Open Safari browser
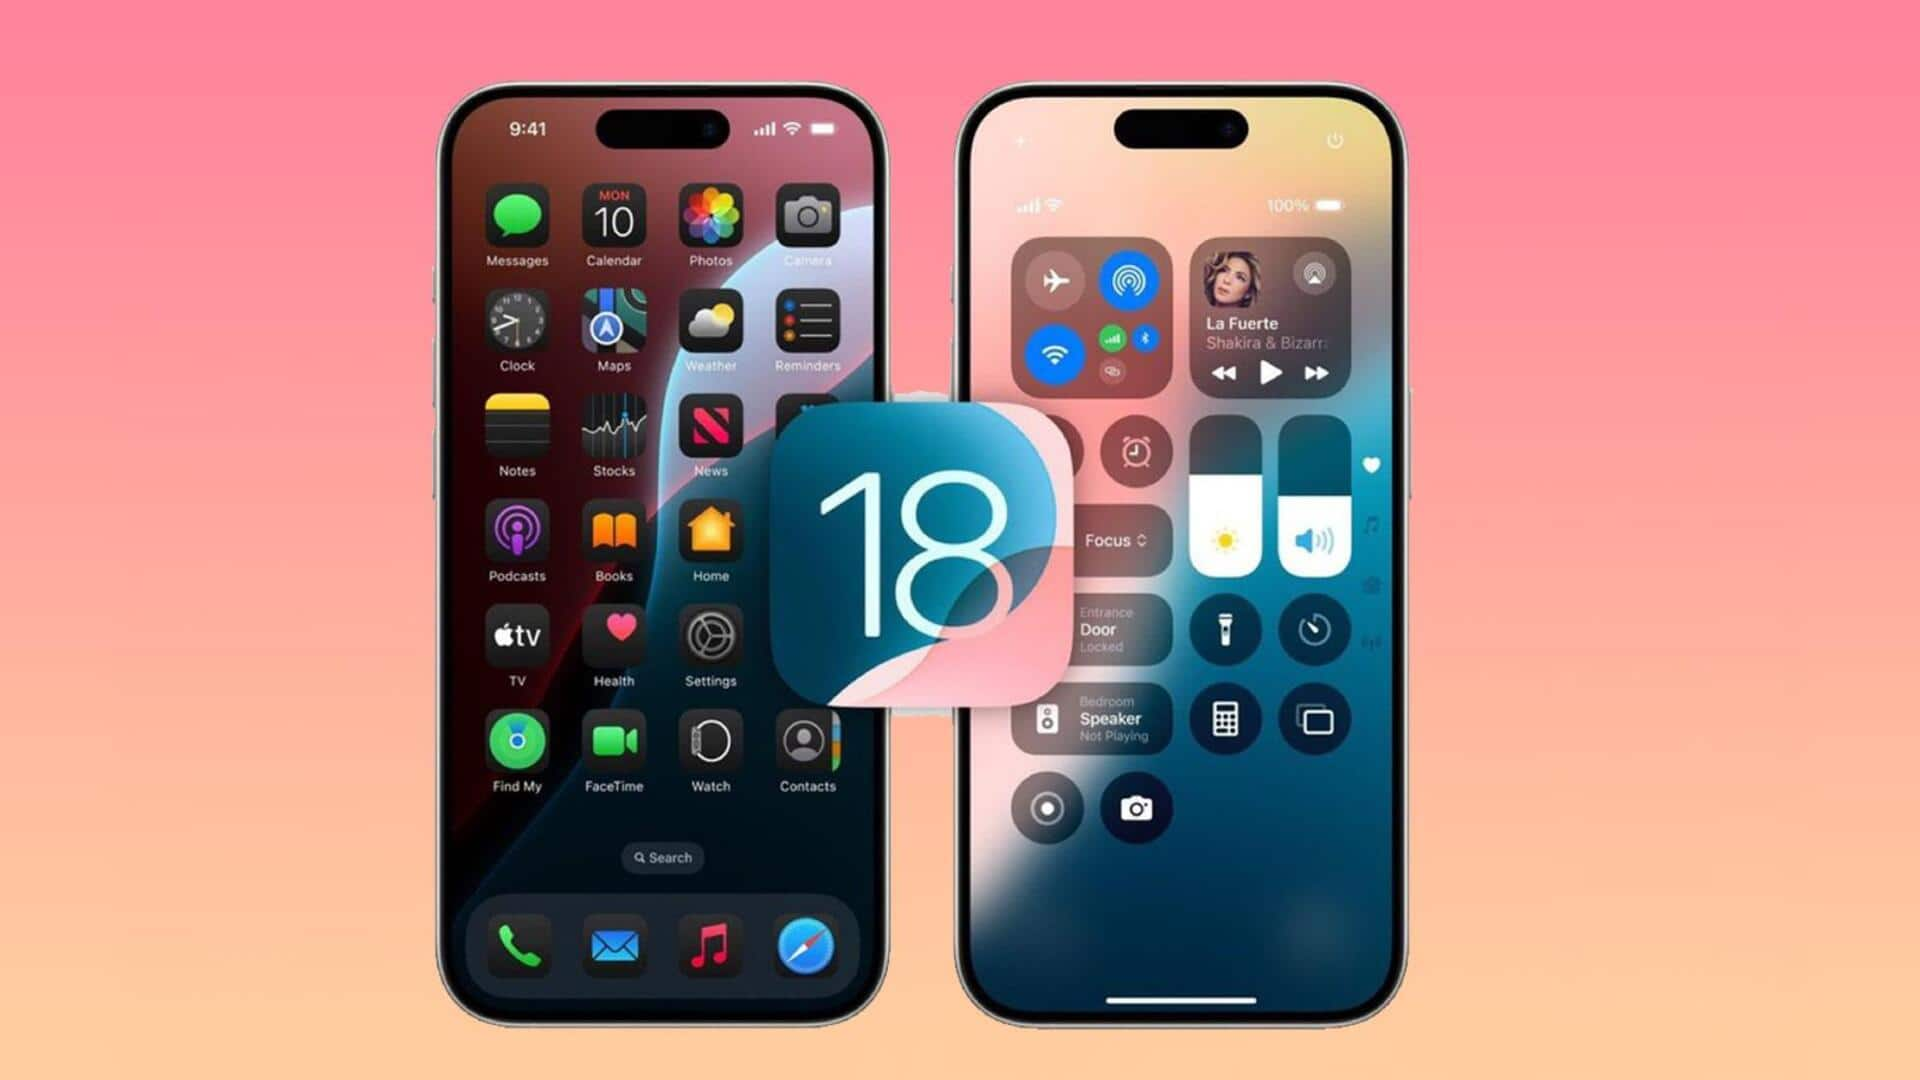Viewport: 1920px width, 1080px height. click(x=808, y=947)
